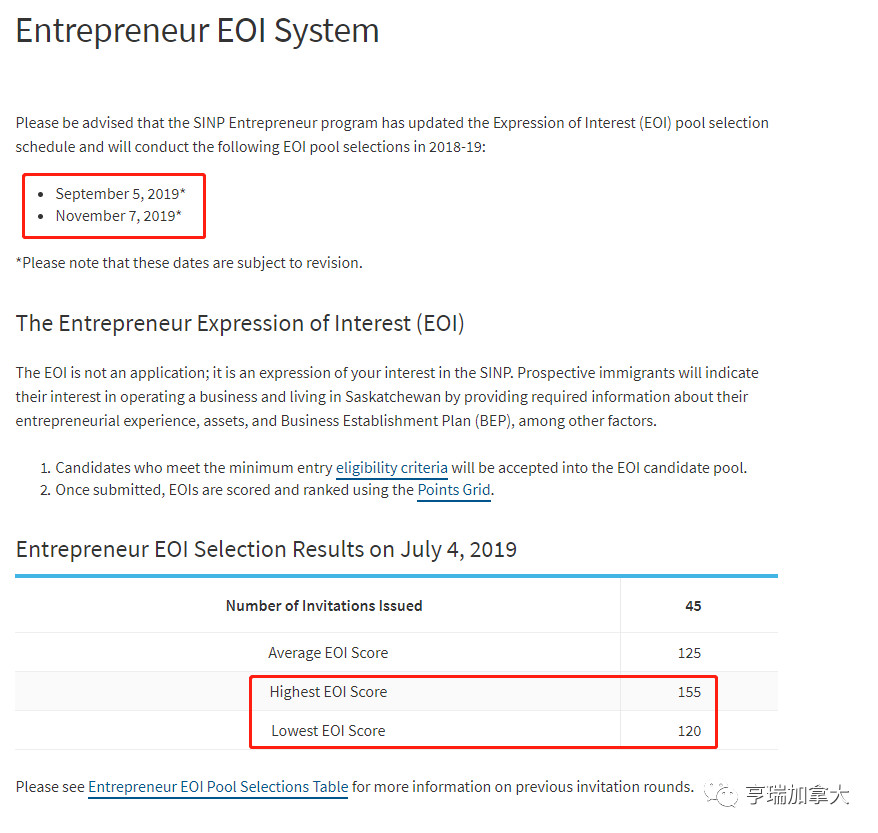Click the dates subject to revision note

click(x=189, y=263)
